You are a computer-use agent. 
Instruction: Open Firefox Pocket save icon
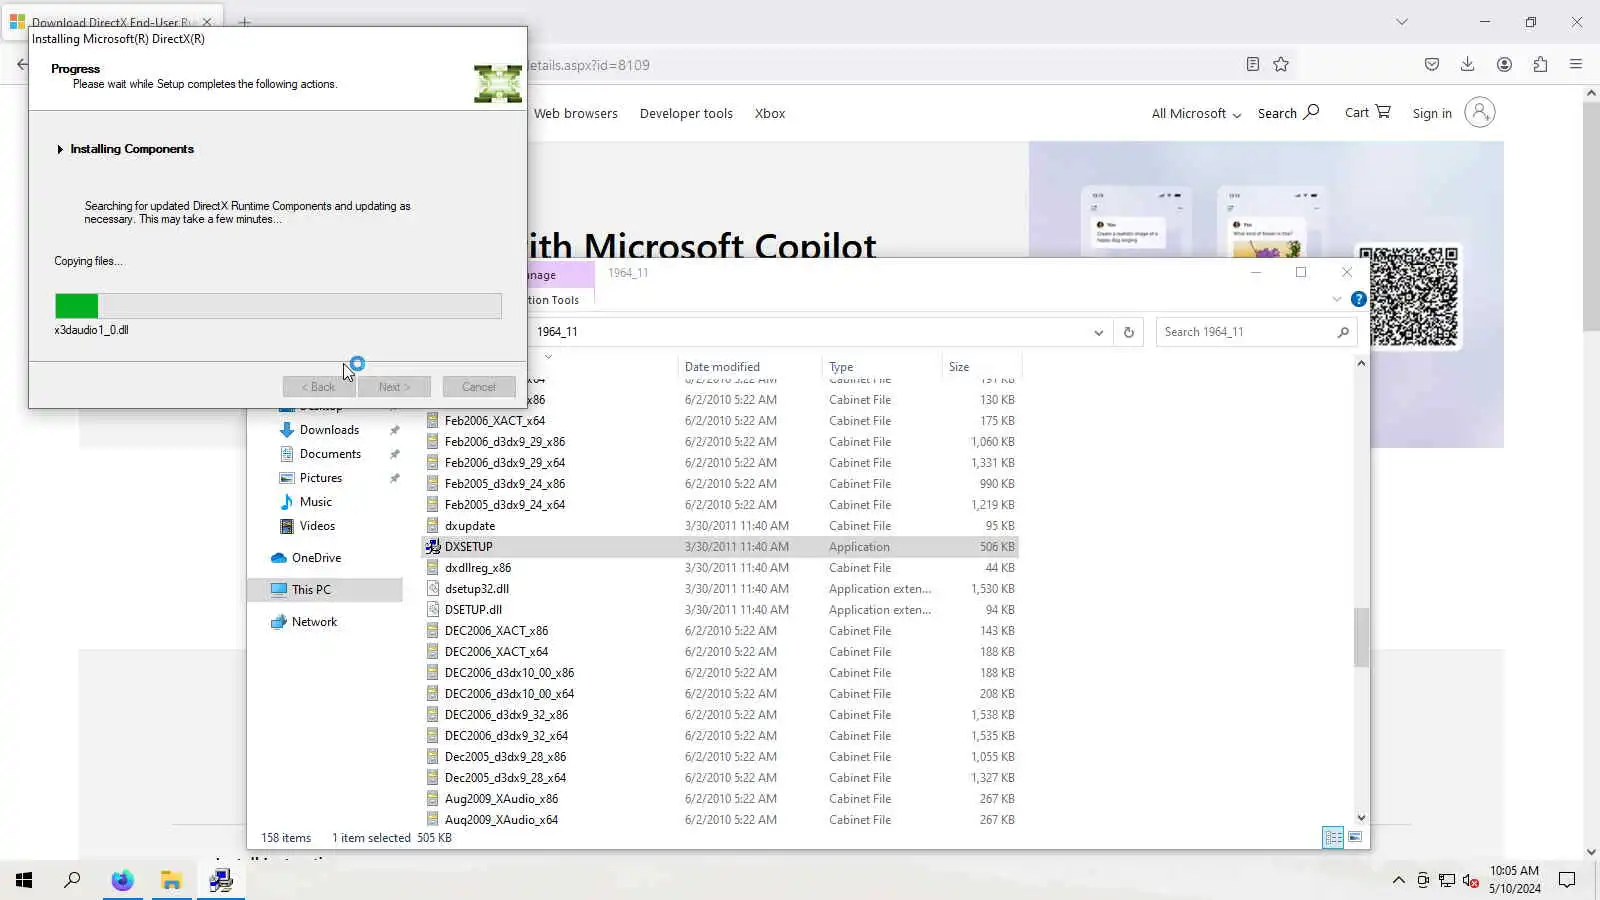pyautogui.click(x=1432, y=64)
